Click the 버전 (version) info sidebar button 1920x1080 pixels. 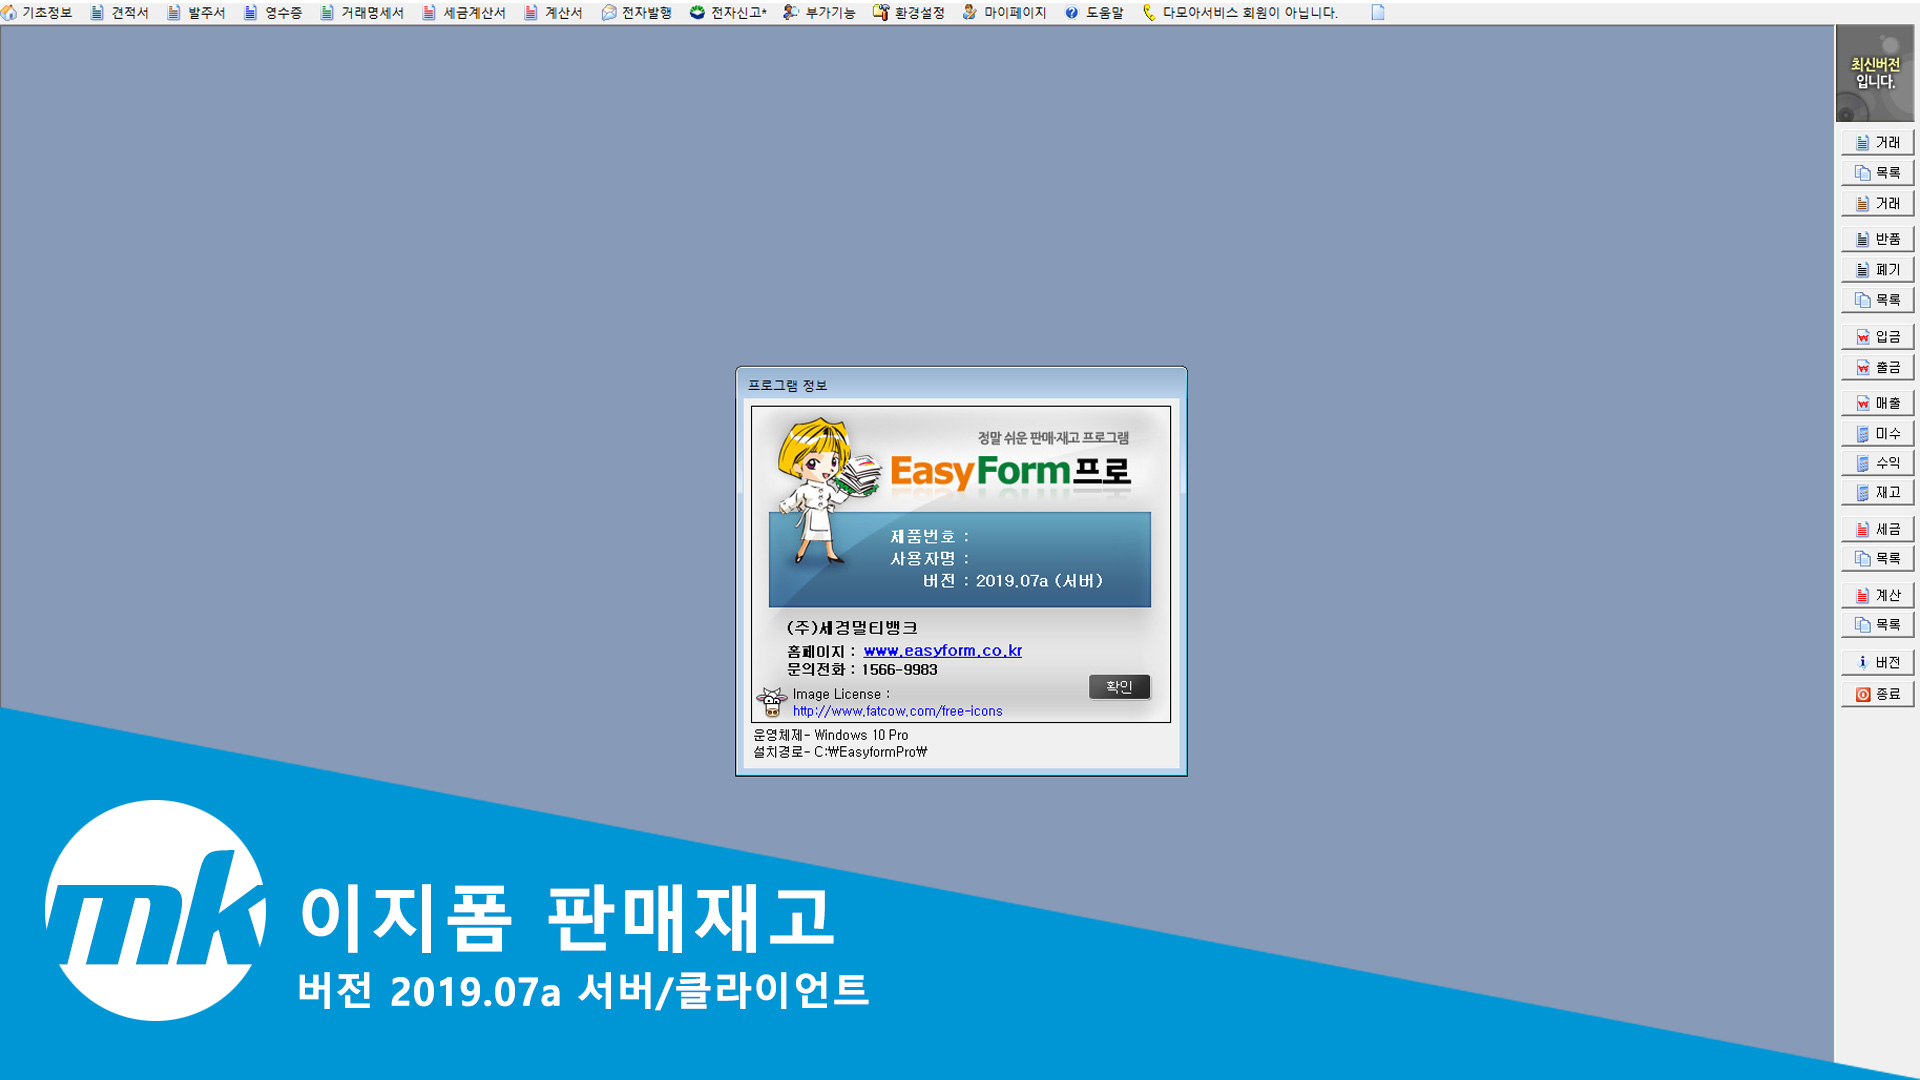coord(1877,662)
